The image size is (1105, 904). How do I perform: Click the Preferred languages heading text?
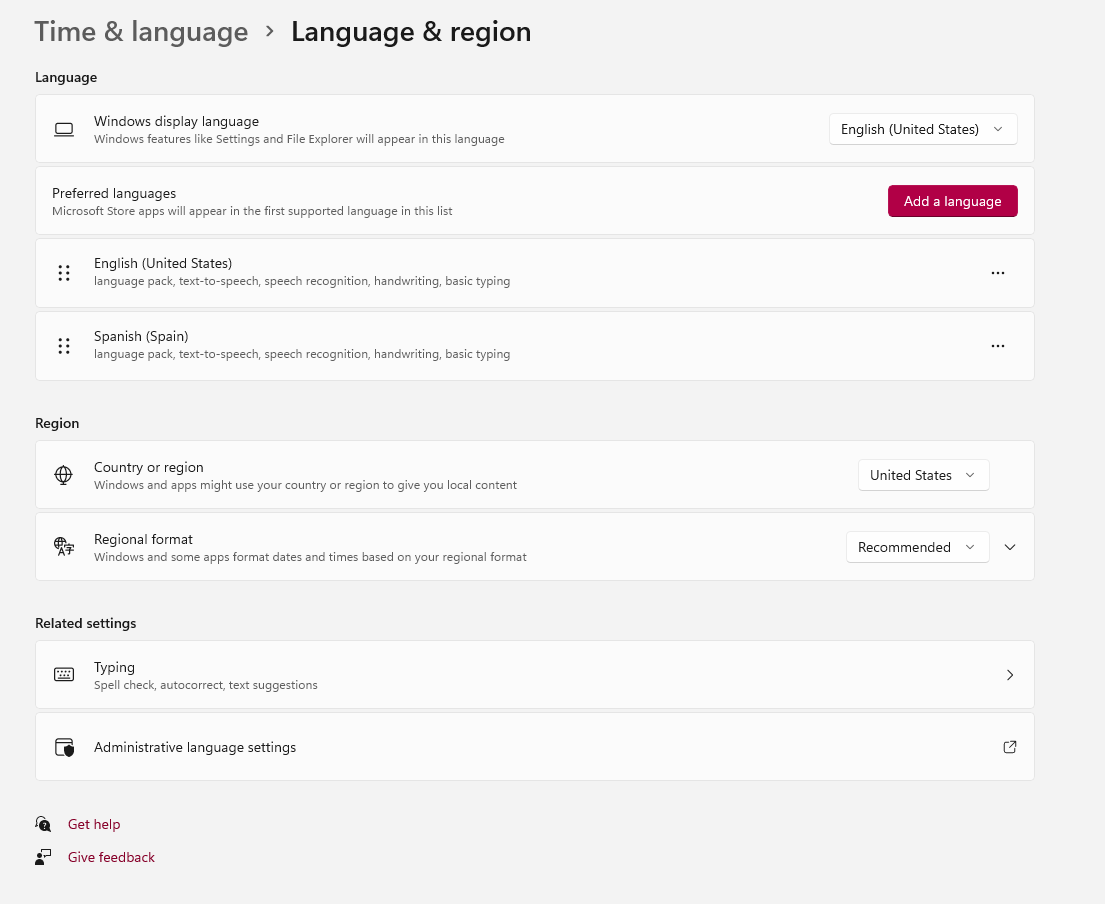(114, 193)
